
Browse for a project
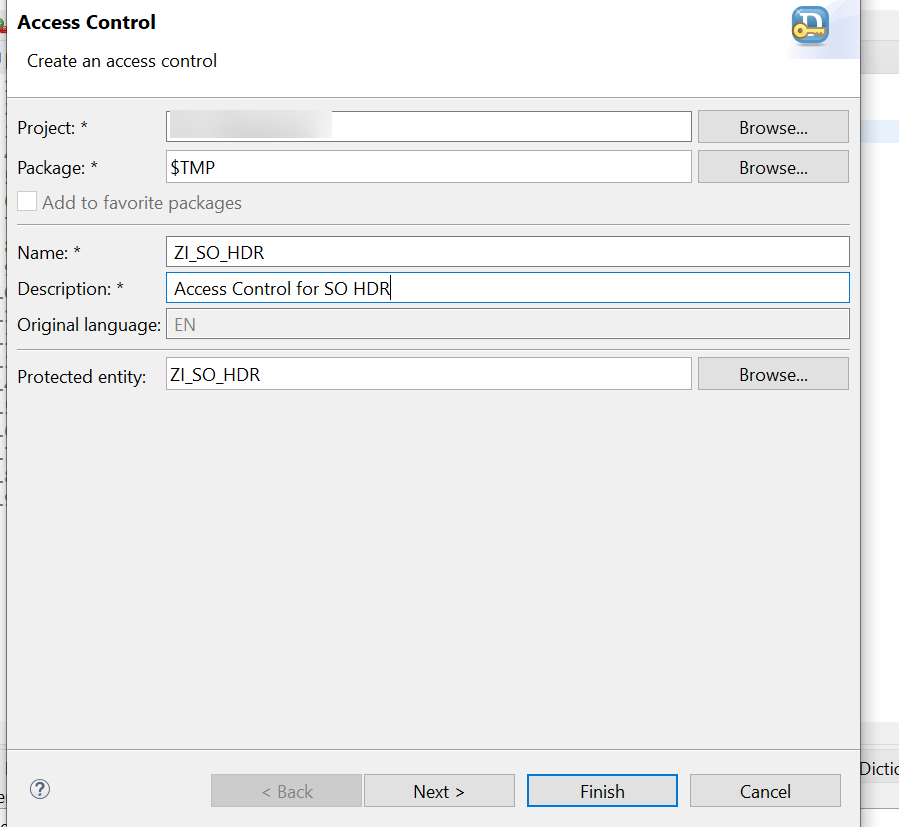pyautogui.click(x=773, y=127)
